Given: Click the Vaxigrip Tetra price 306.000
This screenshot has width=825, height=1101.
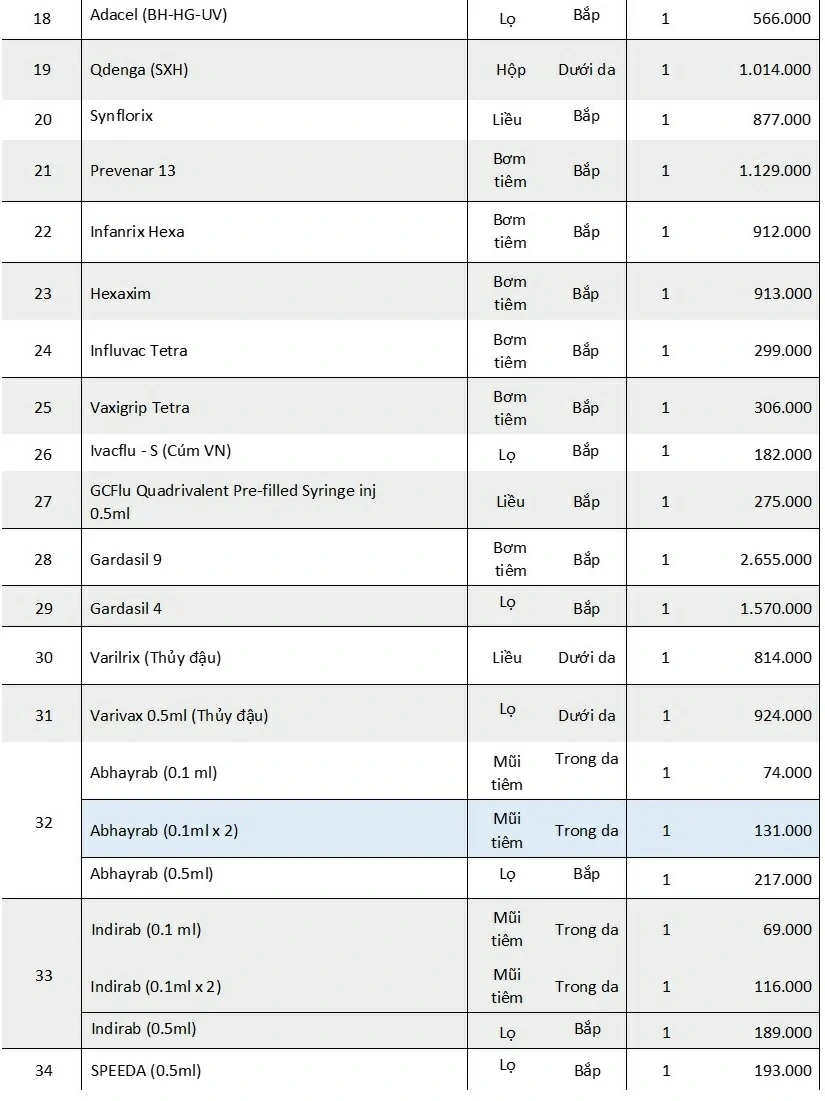Looking at the screenshot, I should click(x=782, y=407).
